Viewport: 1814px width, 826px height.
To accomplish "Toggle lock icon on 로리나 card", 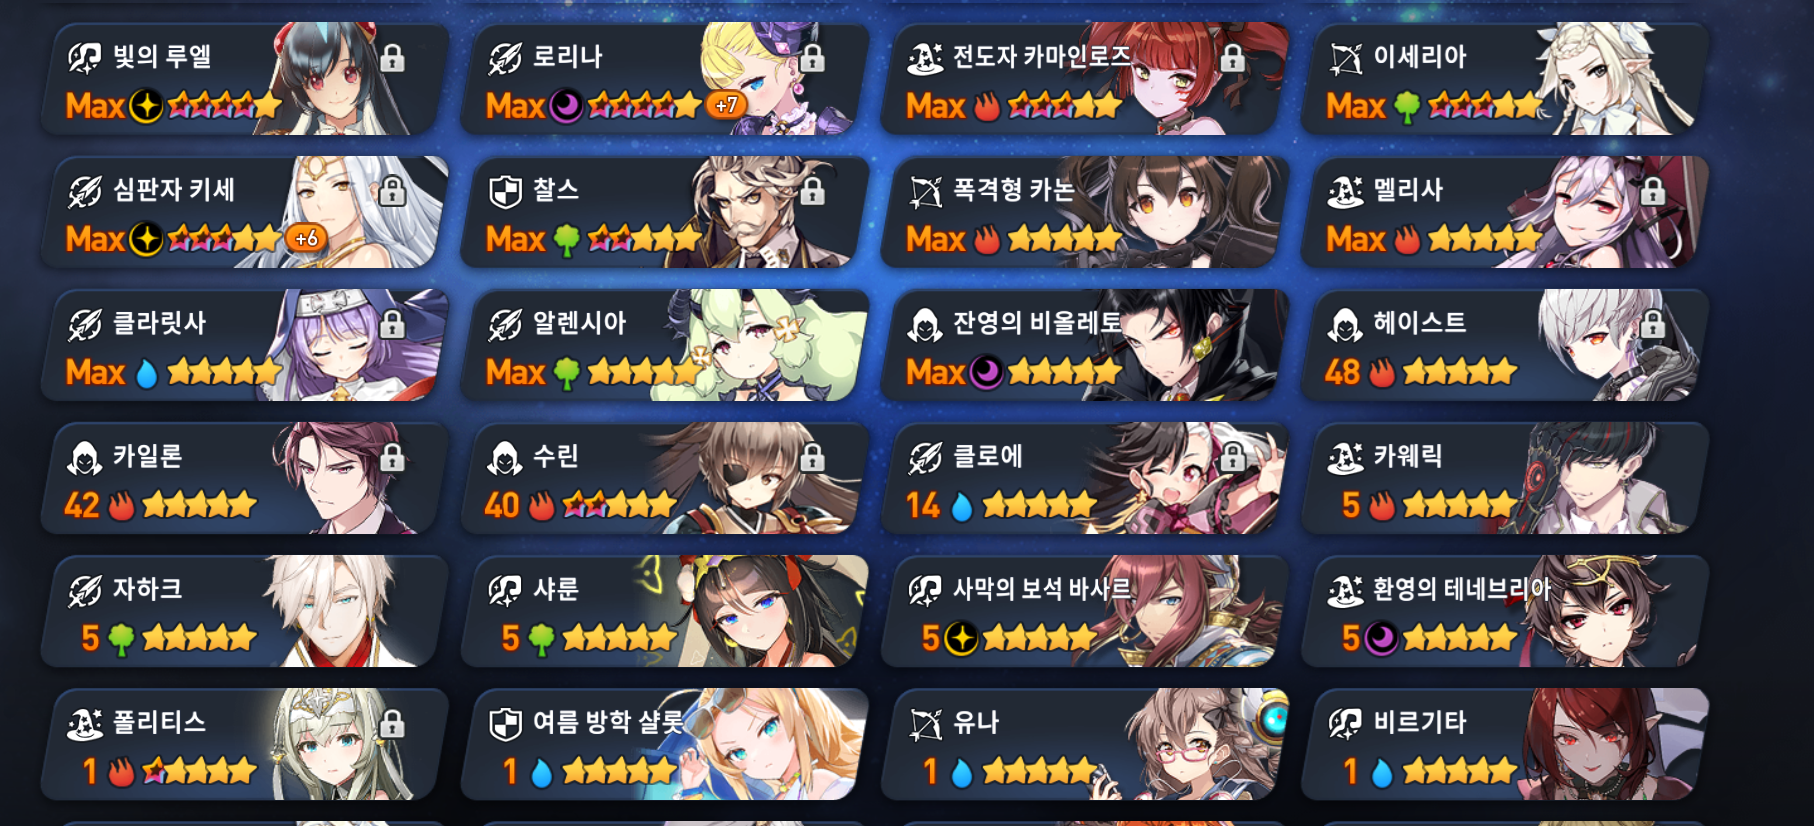I will (x=813, y=58).
